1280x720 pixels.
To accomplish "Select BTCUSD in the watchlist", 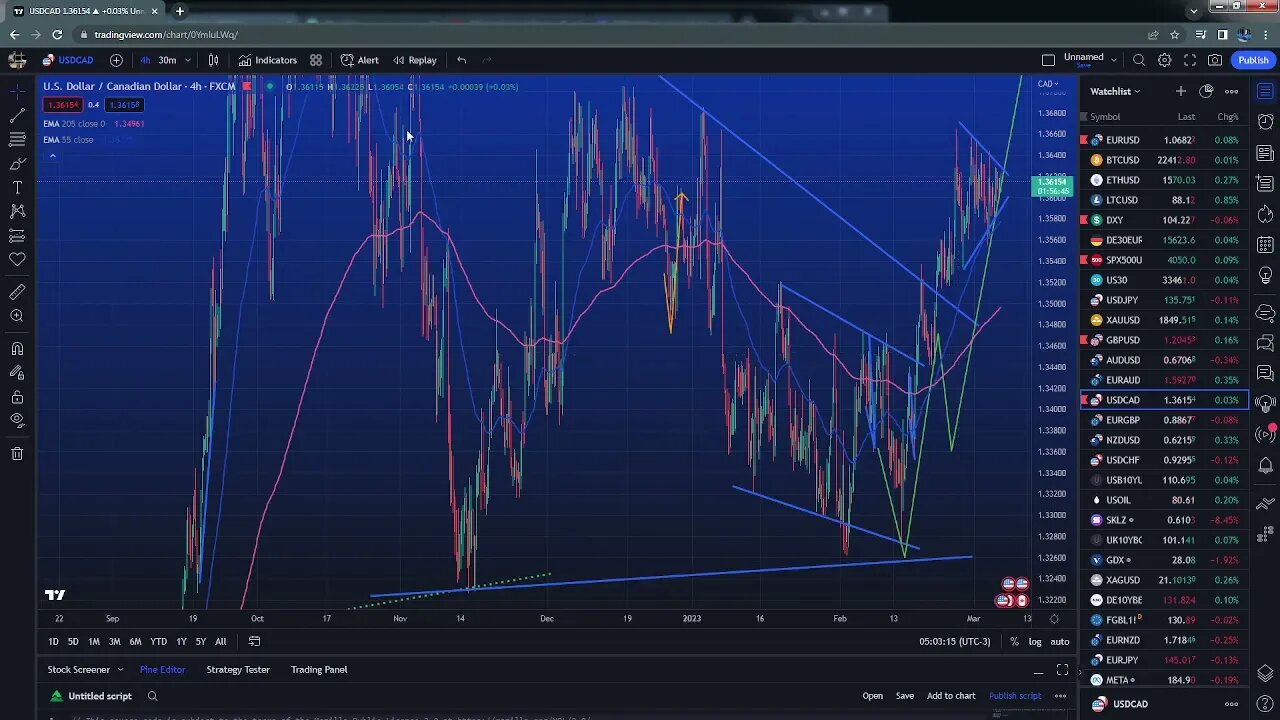I will [x=1164, y=160].
